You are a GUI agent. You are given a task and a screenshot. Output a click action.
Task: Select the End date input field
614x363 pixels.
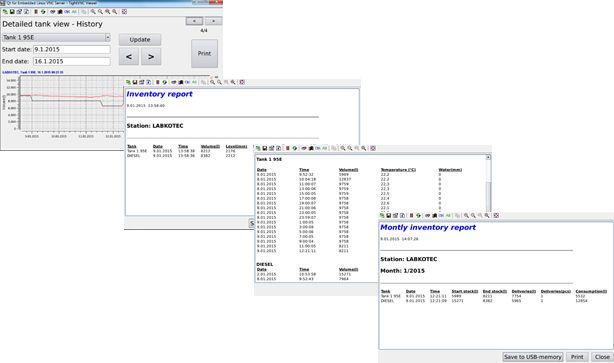tap(72, 61)
